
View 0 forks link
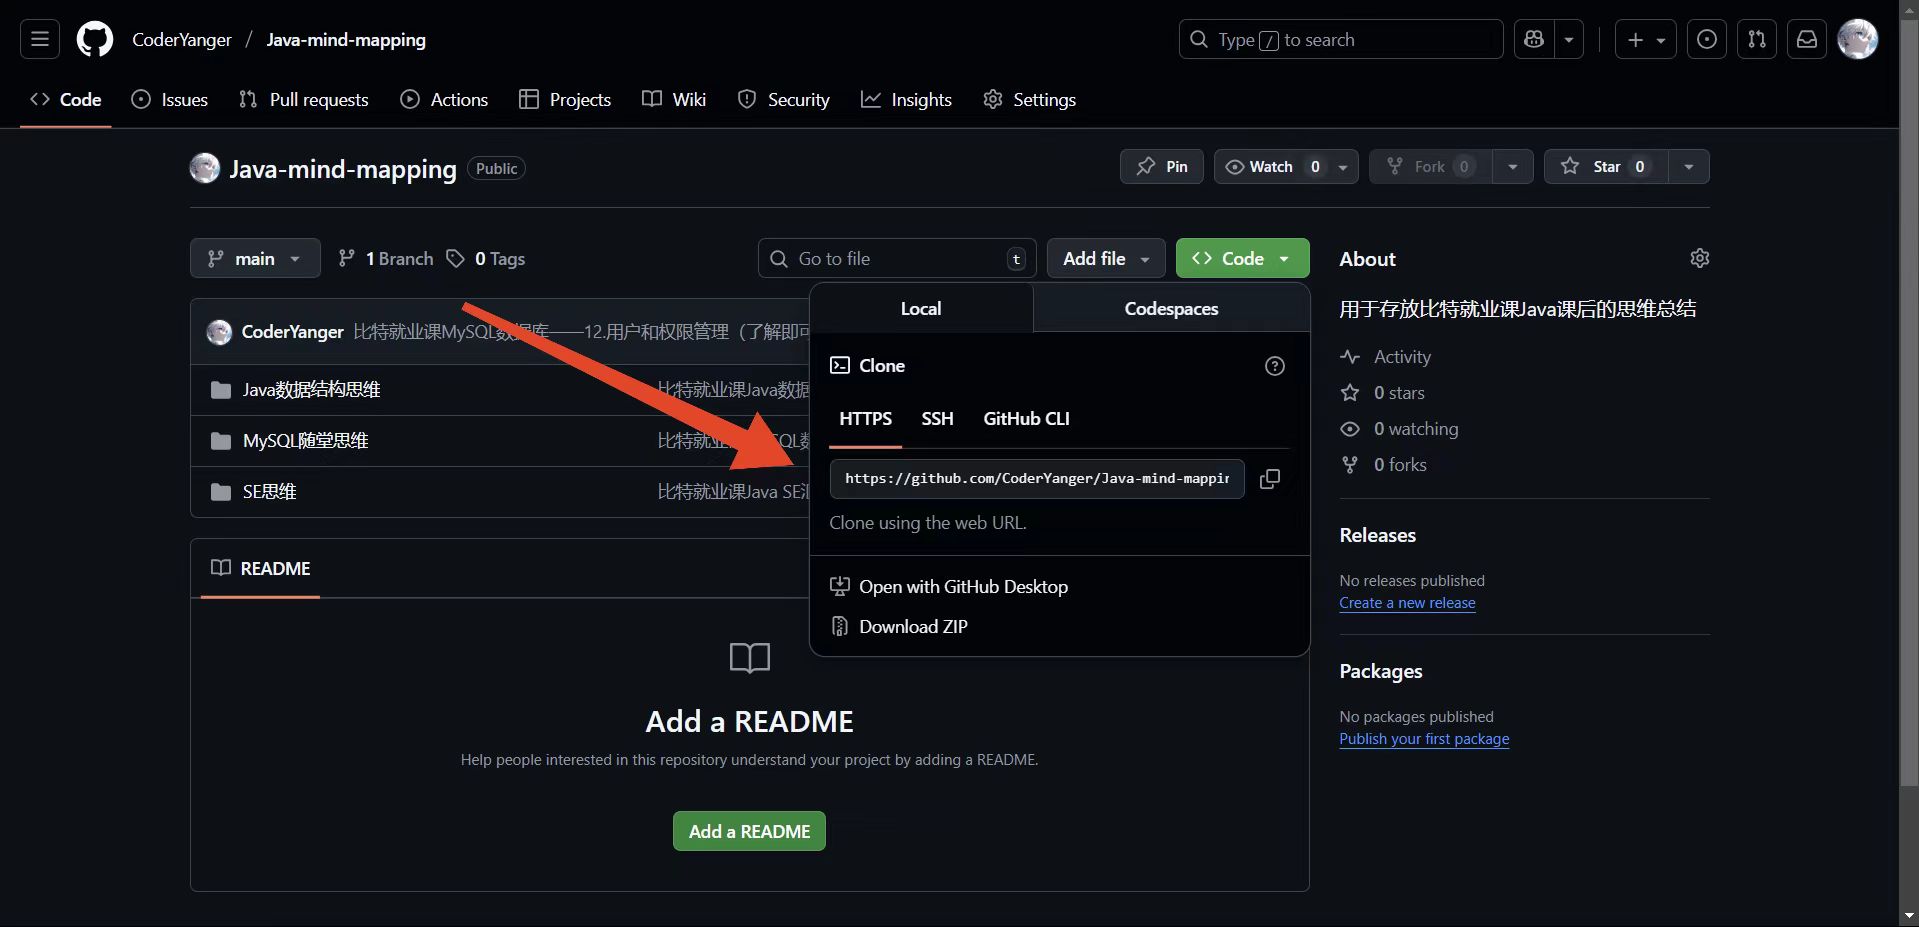pyautogui.click(x=1385, y=464)
